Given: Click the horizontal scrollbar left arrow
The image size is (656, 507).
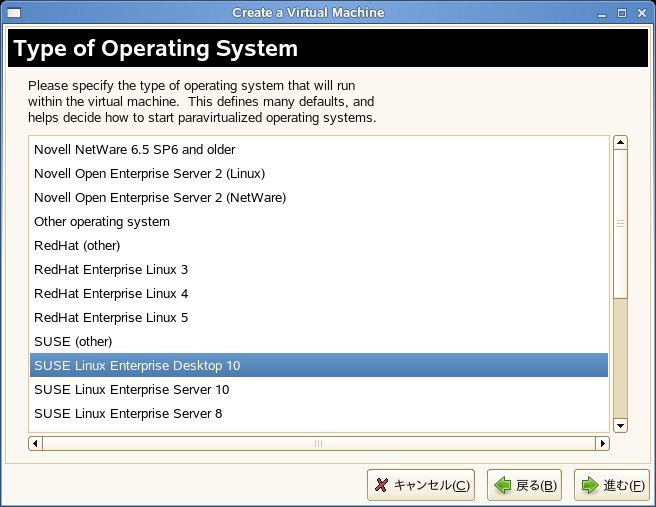Looking at the screenshot, I should point(36,443).
